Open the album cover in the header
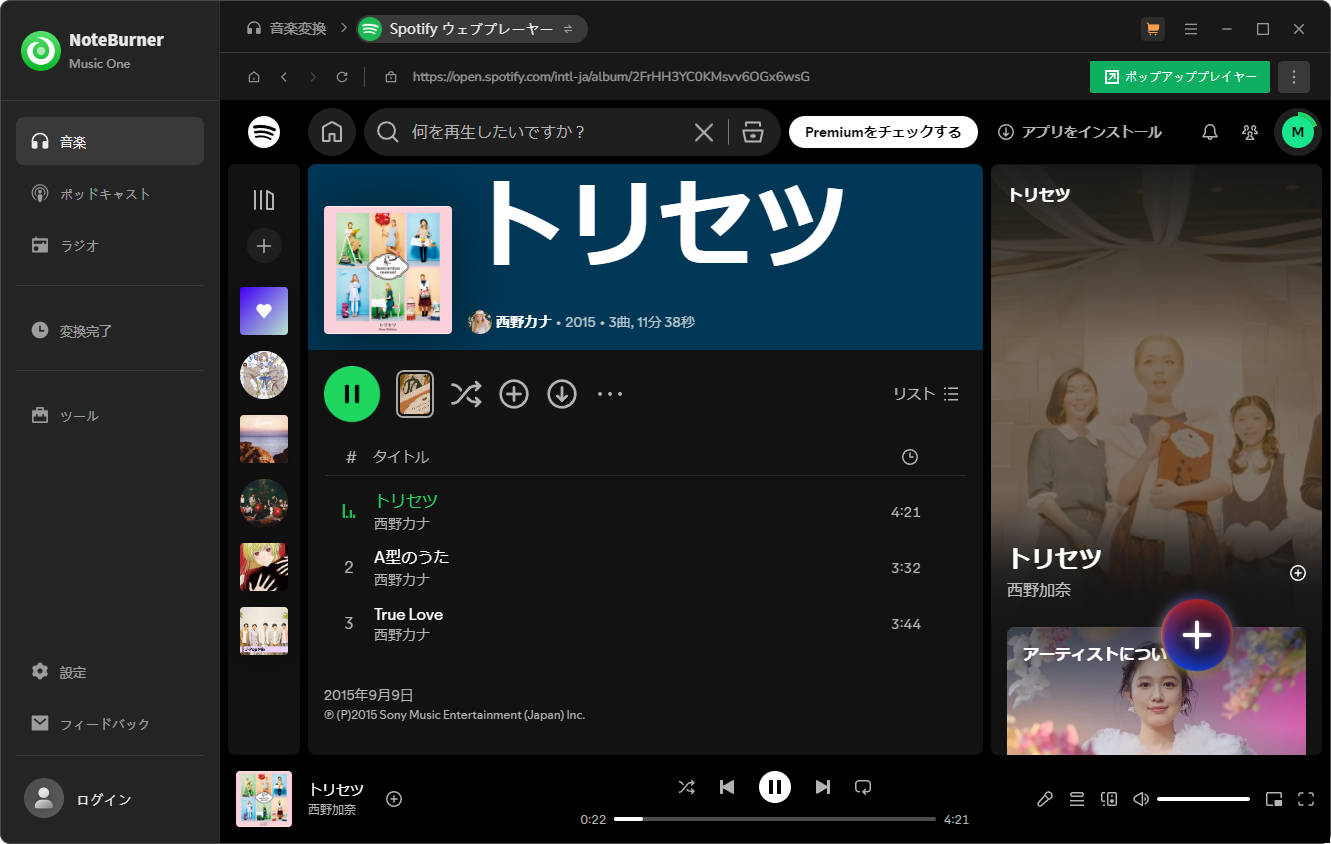1331x844 pixels. pyautogui.click(x=388, y=270)
